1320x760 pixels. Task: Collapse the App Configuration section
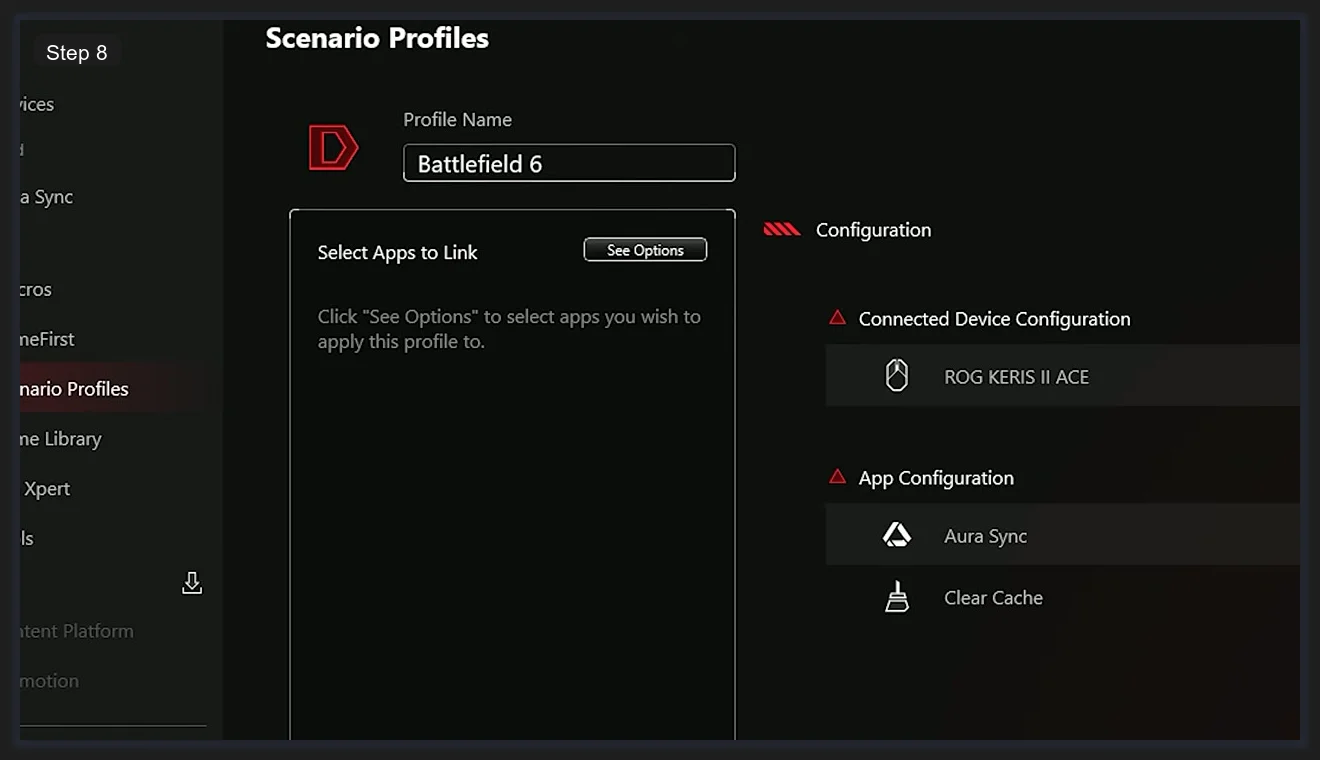[x=935, y=477]
